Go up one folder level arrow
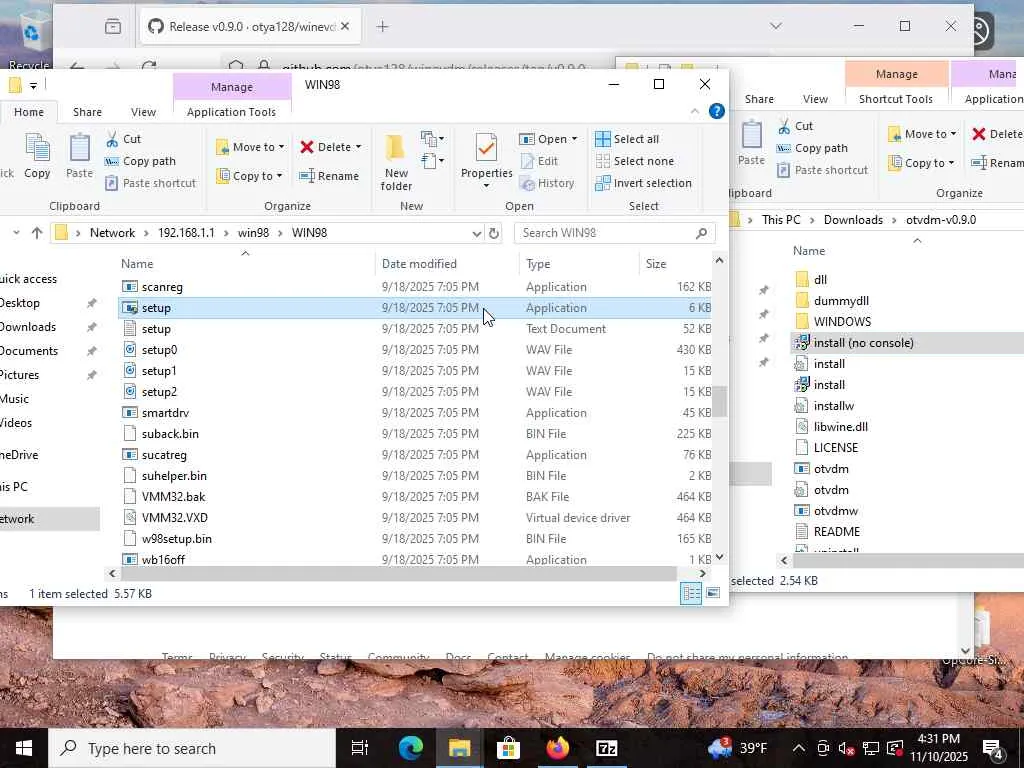 [x=37, y=233]
